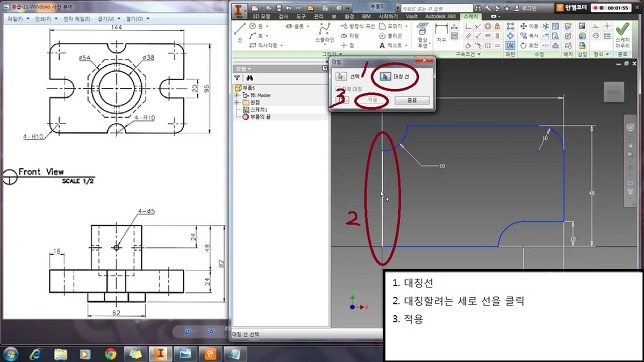Expand the Master tree node
This screenshot has height=362, width=644.
coord(237,95)
